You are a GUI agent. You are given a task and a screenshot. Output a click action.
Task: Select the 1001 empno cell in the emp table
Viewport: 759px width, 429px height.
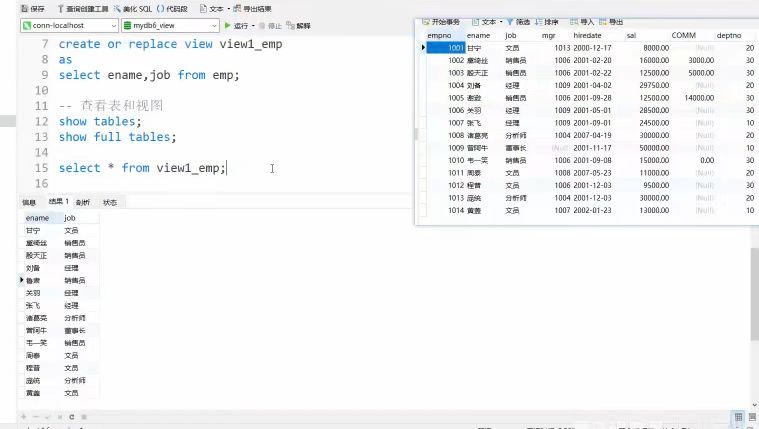[446, 47]
